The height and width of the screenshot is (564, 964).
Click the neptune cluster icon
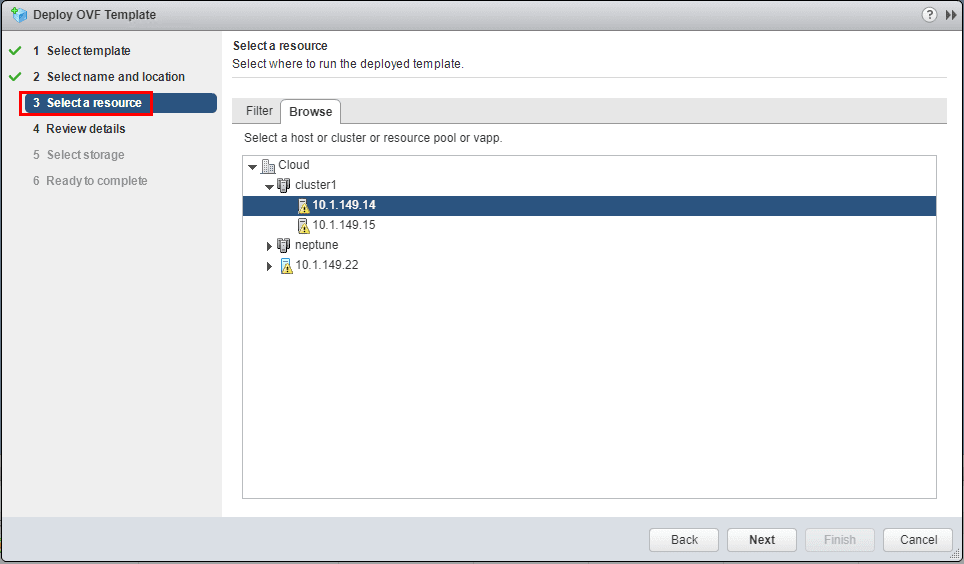284,245
